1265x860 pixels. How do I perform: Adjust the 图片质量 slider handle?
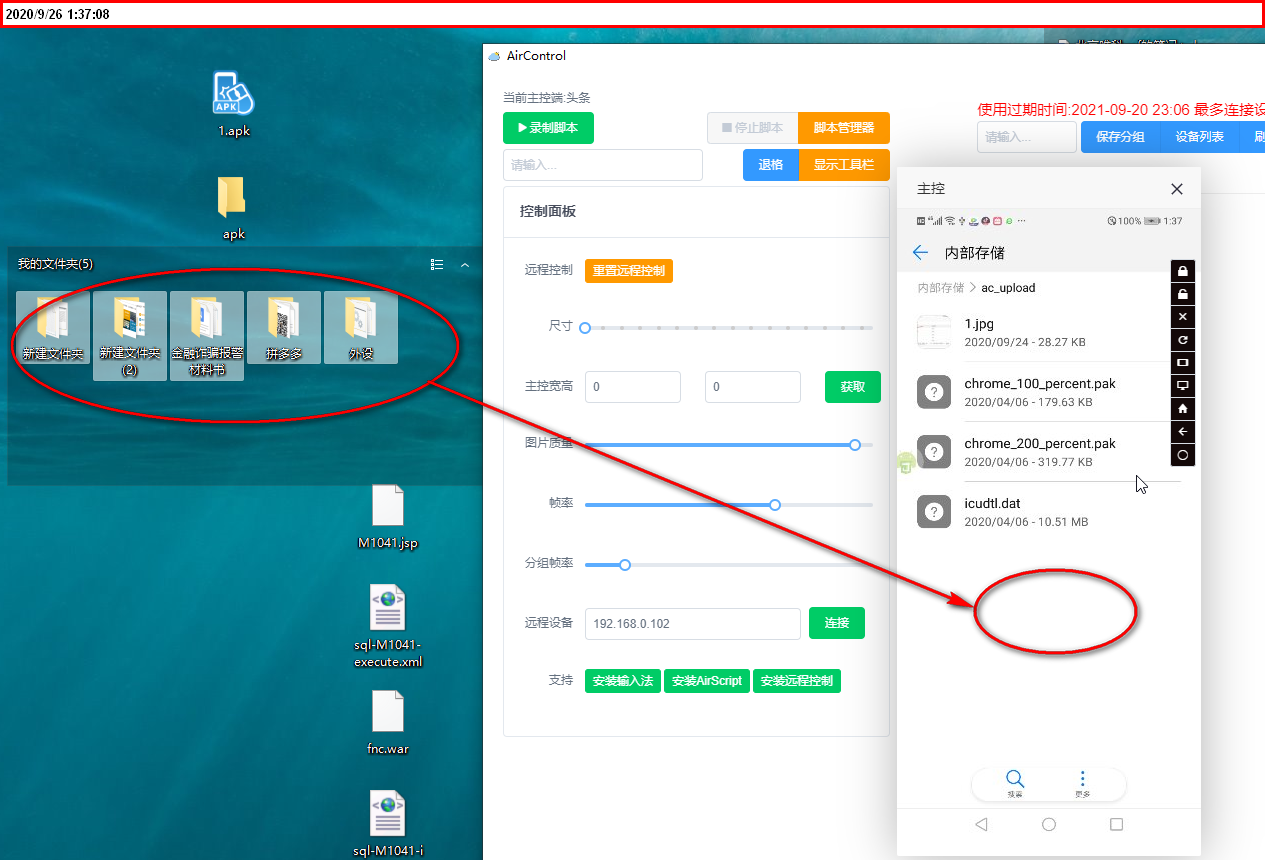click(855, 445)
